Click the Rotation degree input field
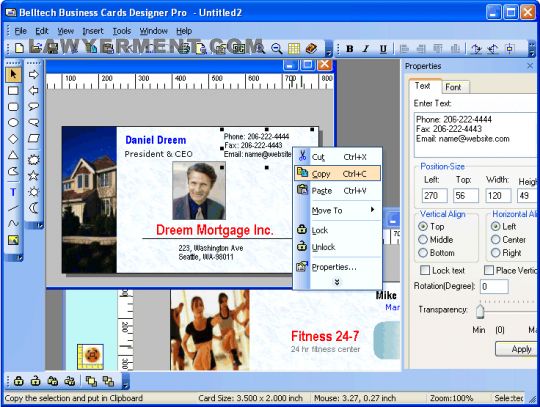 (x=494, y=286)
